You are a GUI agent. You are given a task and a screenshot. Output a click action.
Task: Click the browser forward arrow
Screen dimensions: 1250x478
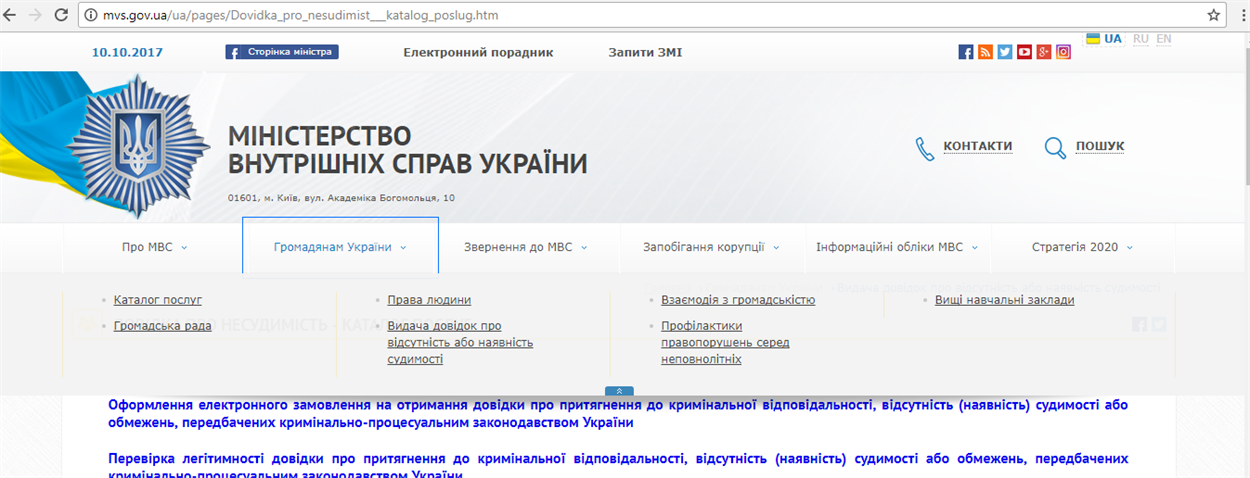37,16
